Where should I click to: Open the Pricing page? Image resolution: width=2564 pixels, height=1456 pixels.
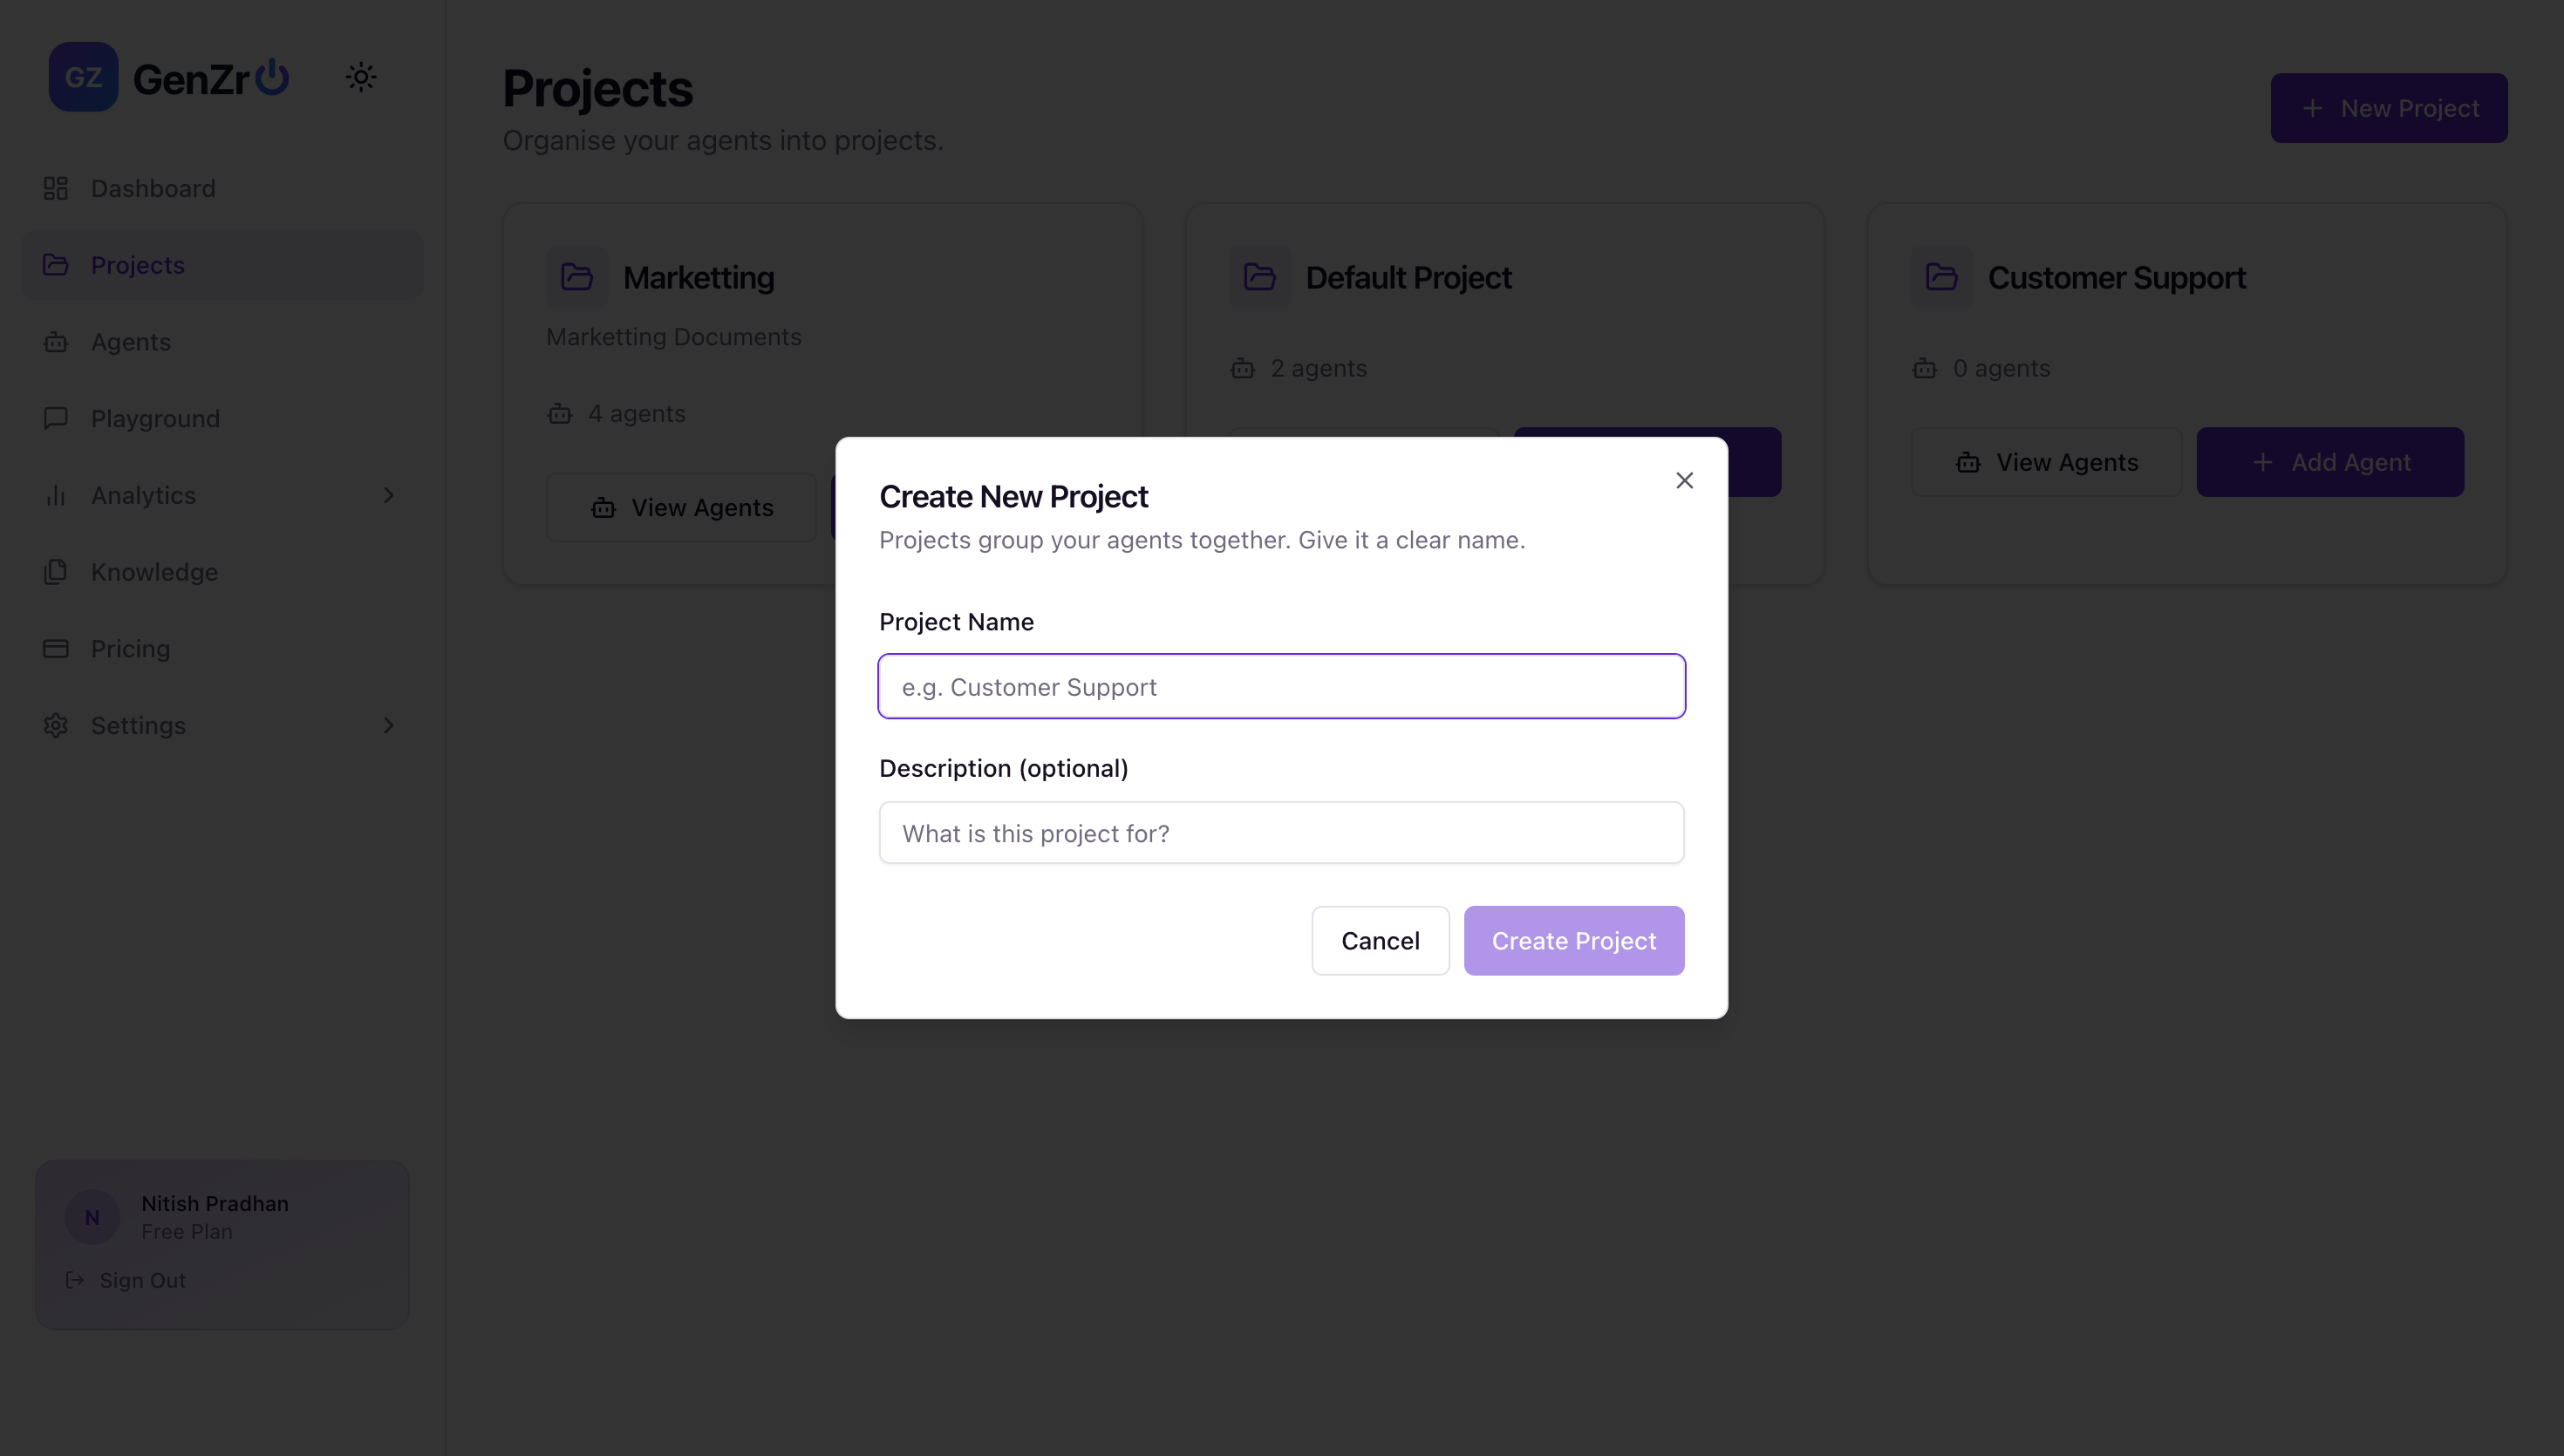pyautogui.click(x=130, y=648)
